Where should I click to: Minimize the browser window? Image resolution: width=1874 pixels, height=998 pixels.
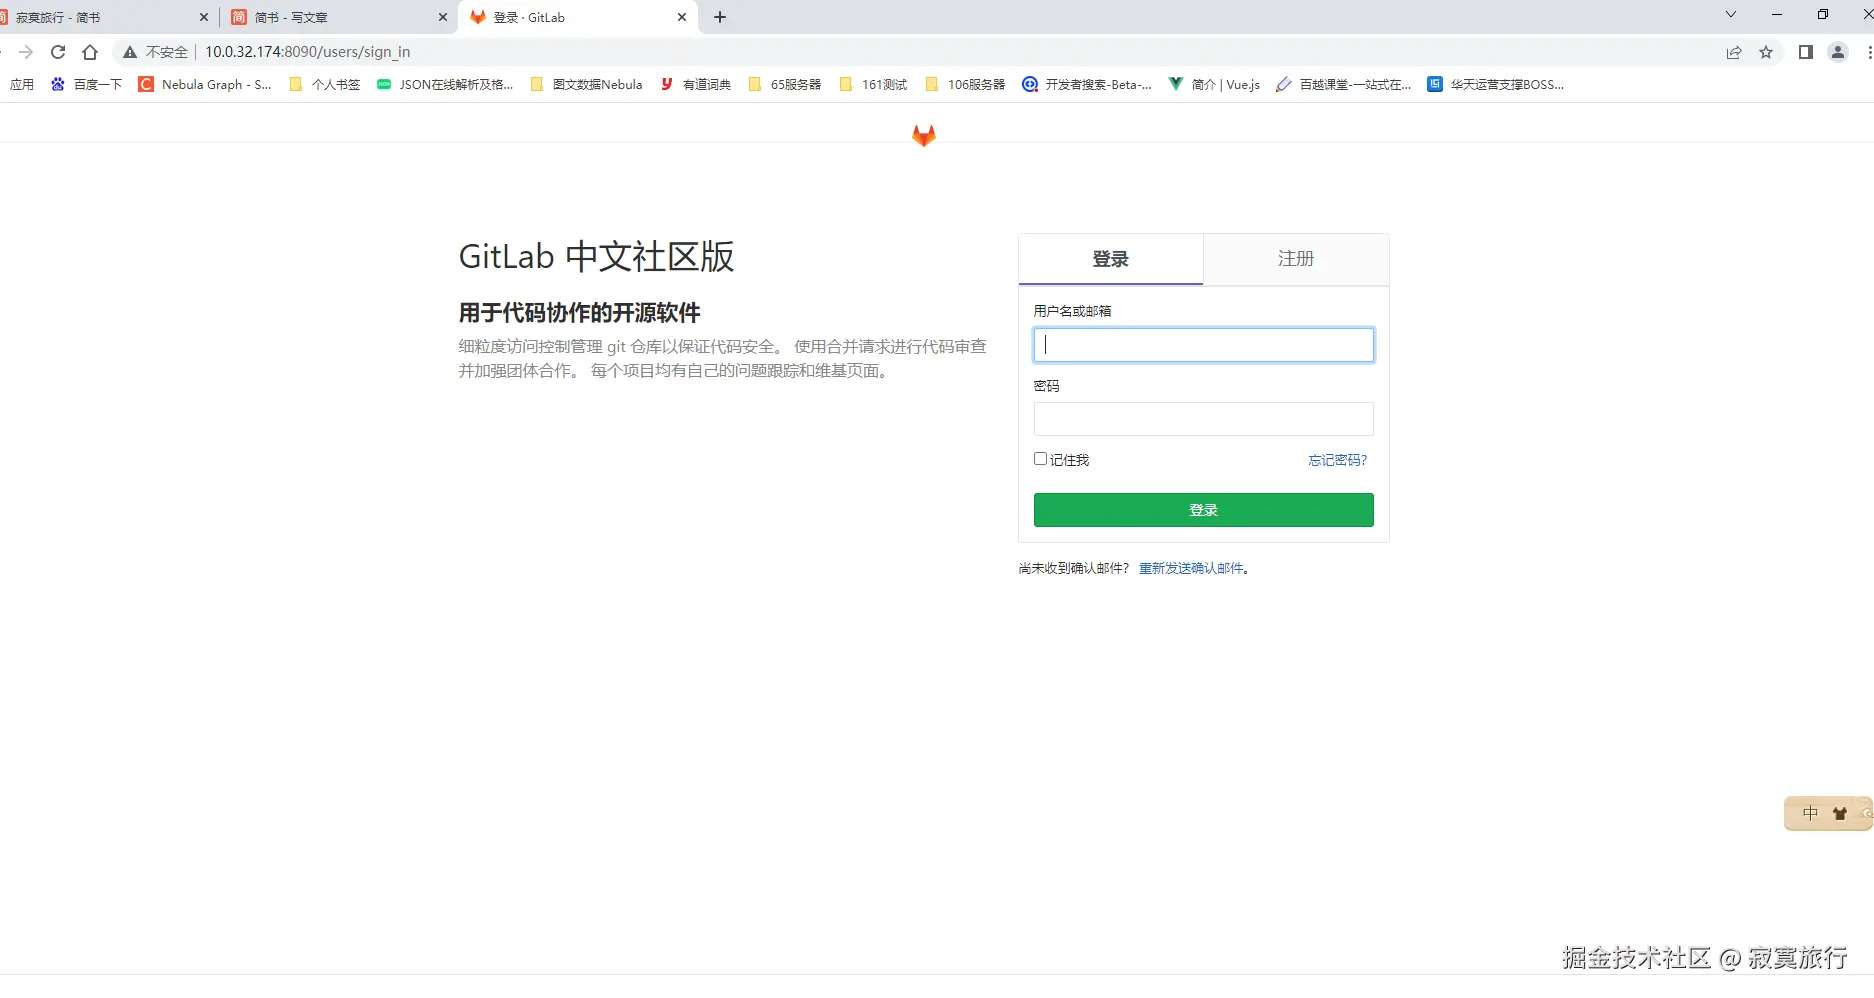pyautogui.click(x=1777, y=15)
